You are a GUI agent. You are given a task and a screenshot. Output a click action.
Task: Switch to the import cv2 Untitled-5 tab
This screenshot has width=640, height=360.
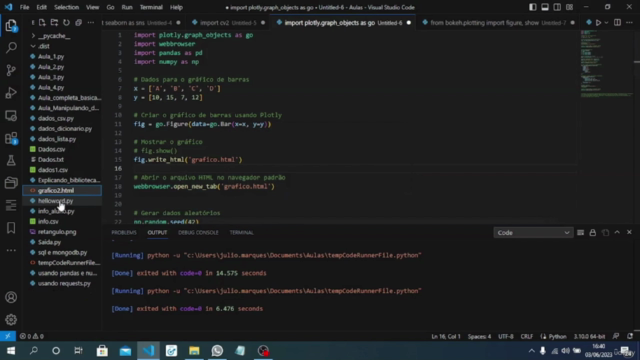point(228,23)
